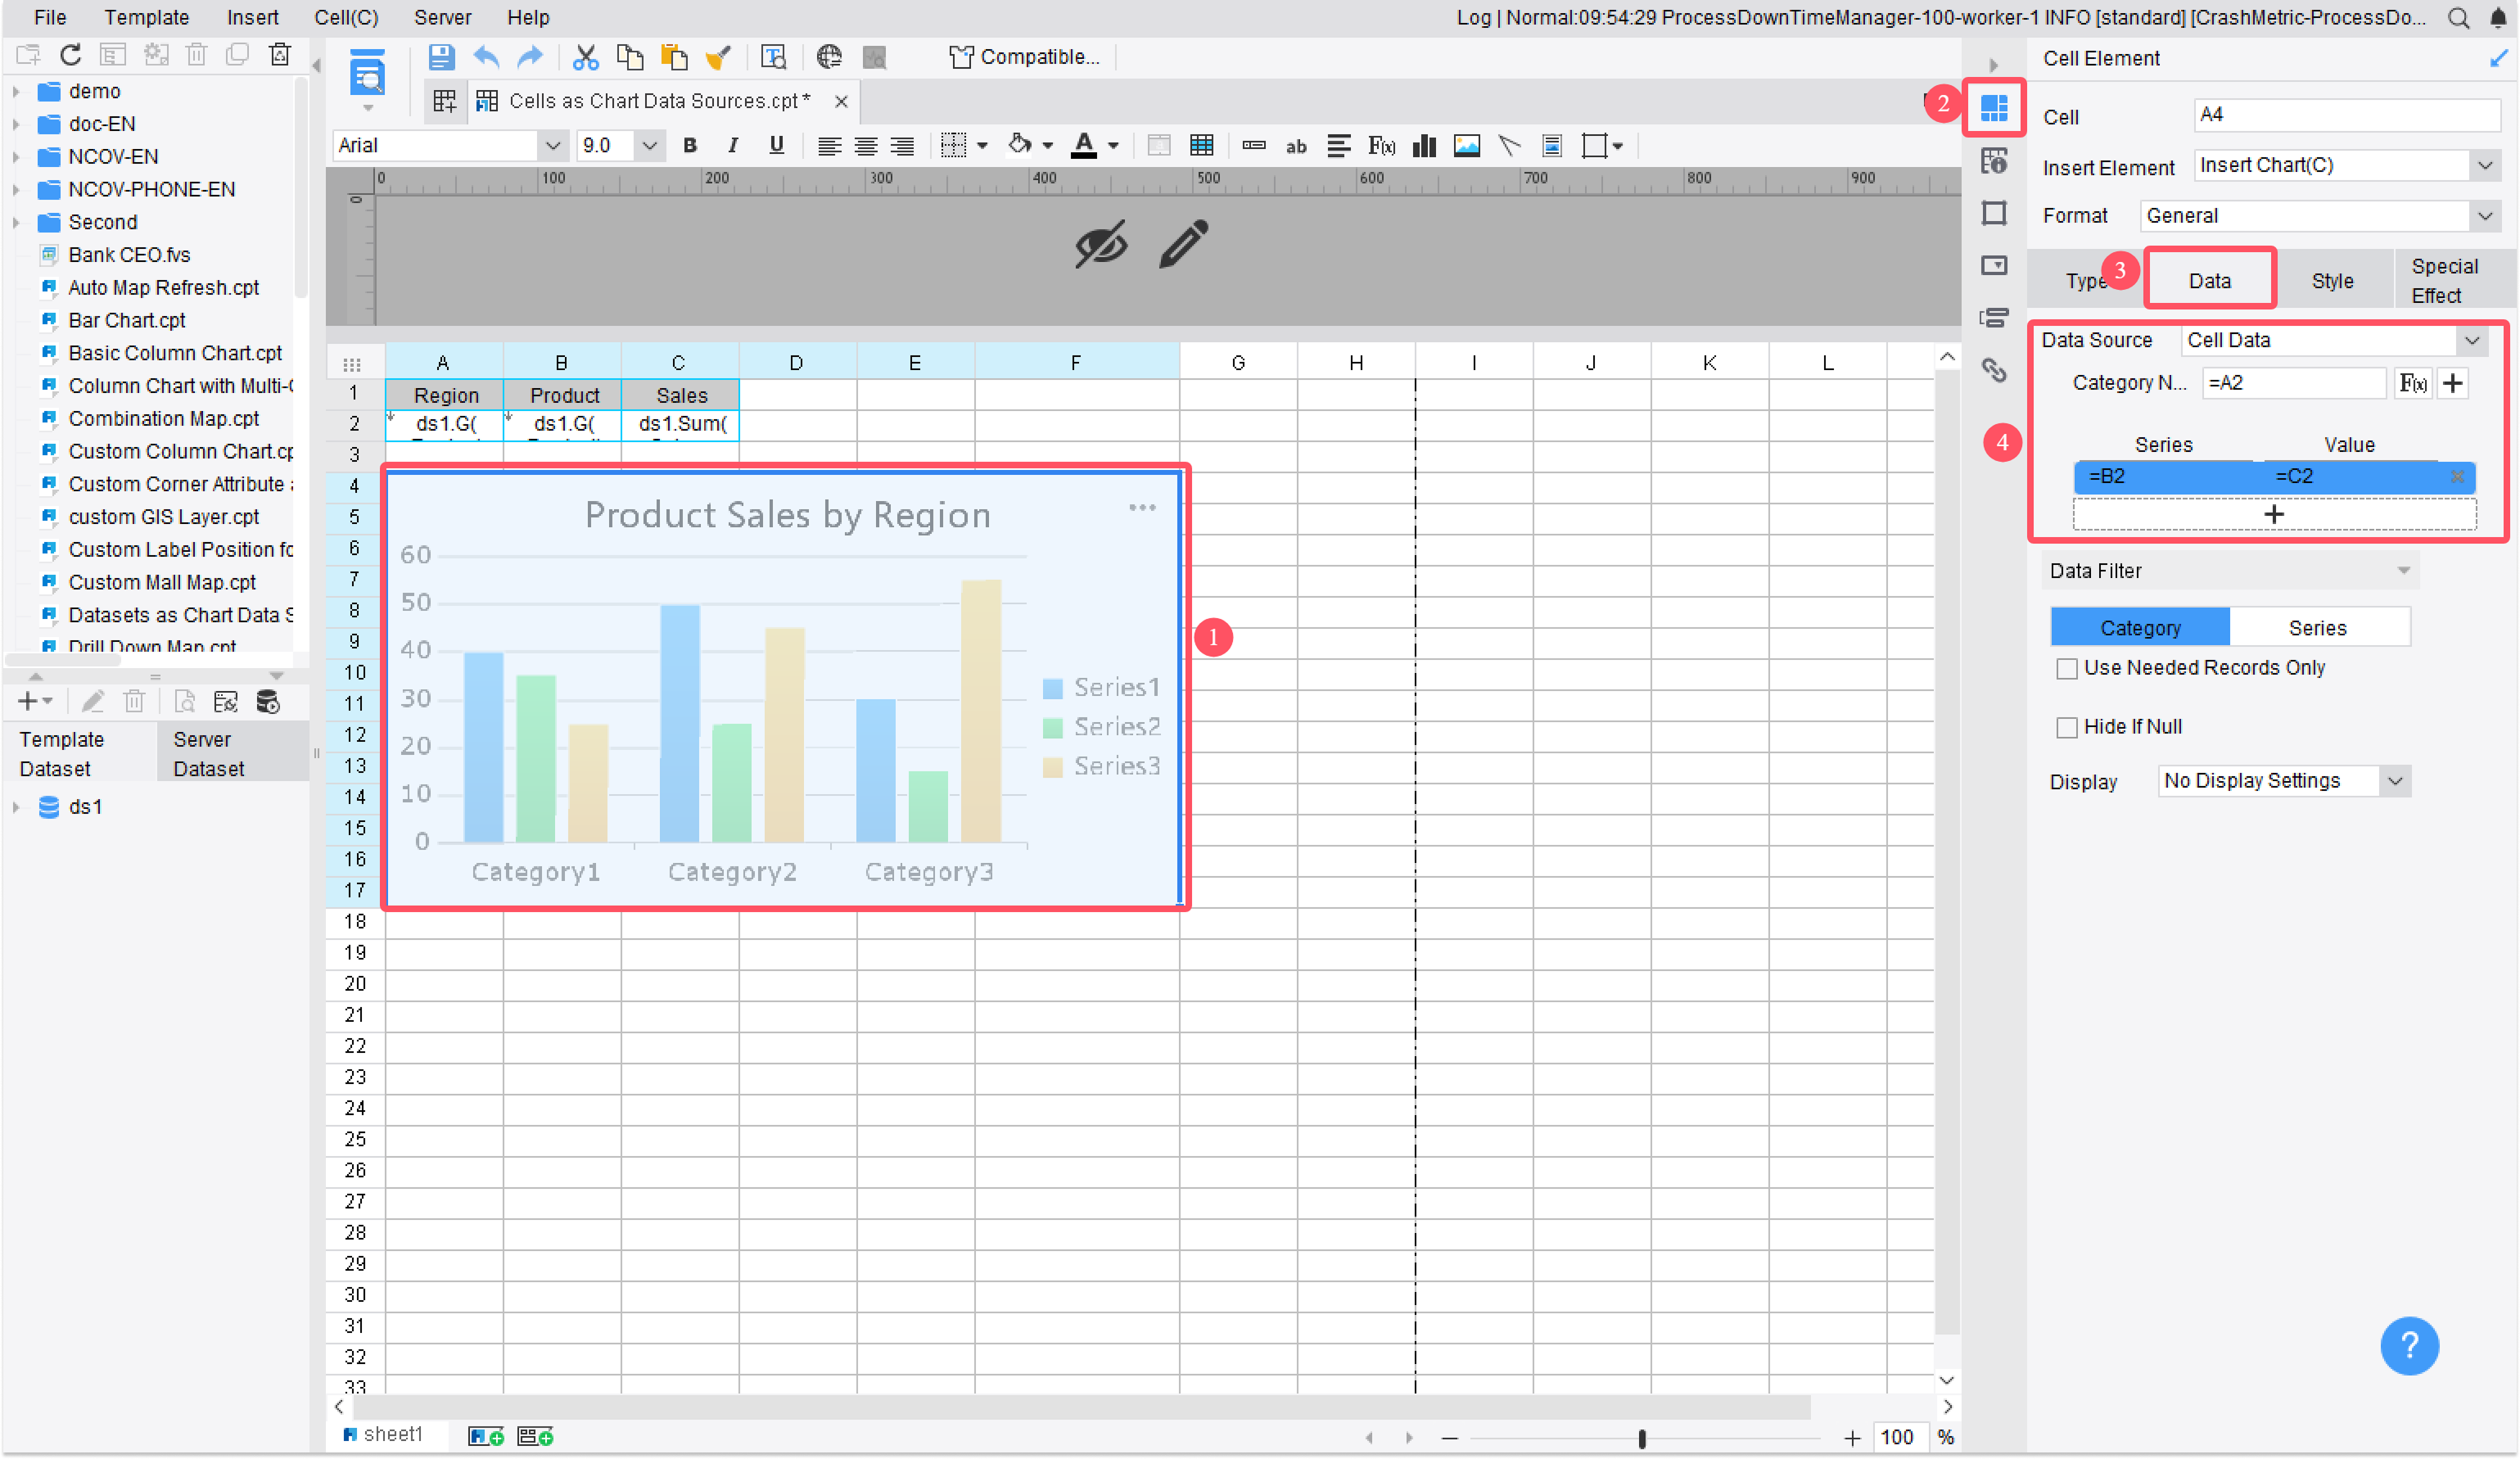This screenshot has width=2520, height=1459.
Task: Click the Undo arrow icon
Action: pyautogui.click(x=486, y=57)
